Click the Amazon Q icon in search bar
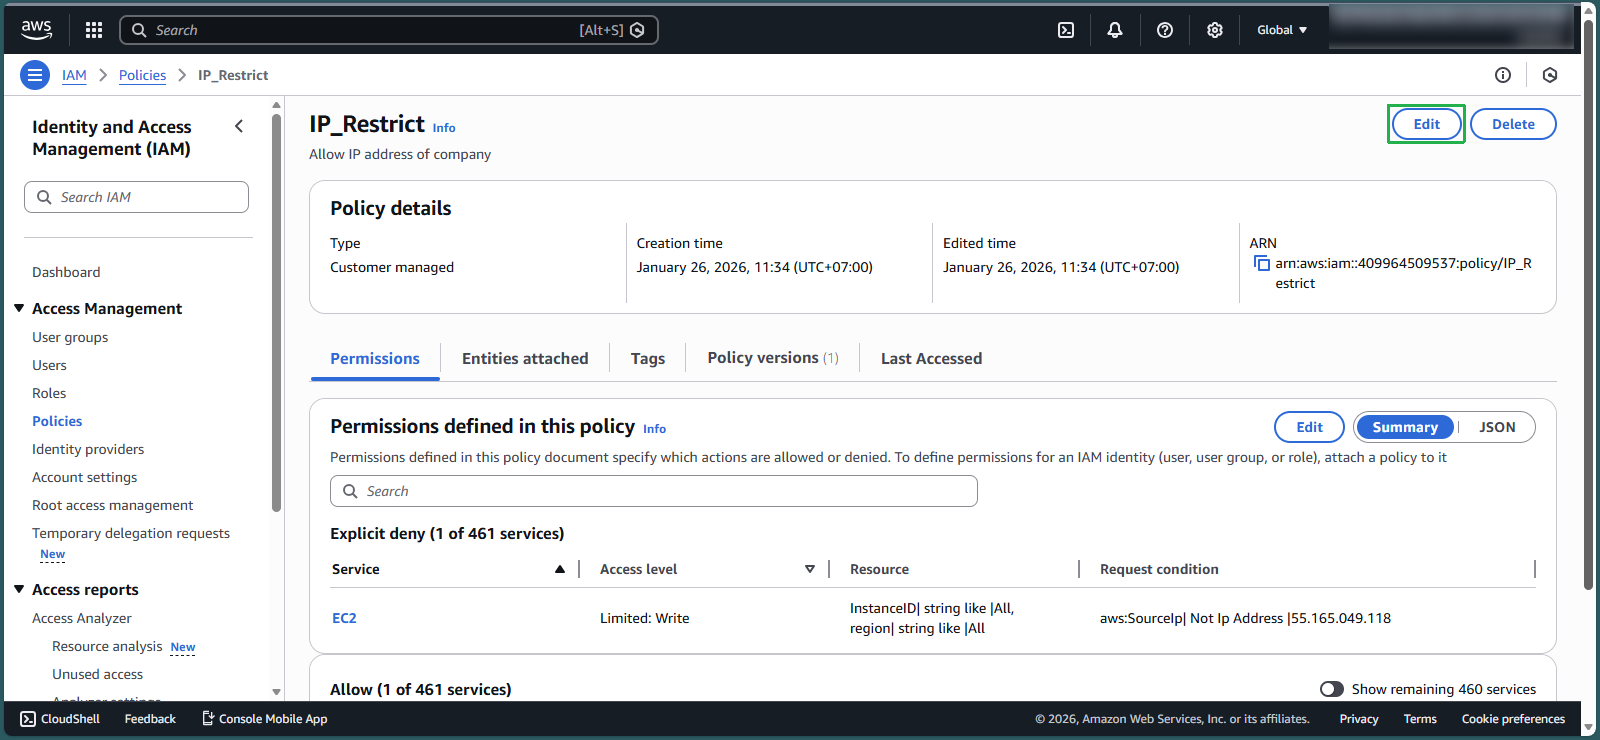Viewport: 1600px width, 740px height. (638, 30)
